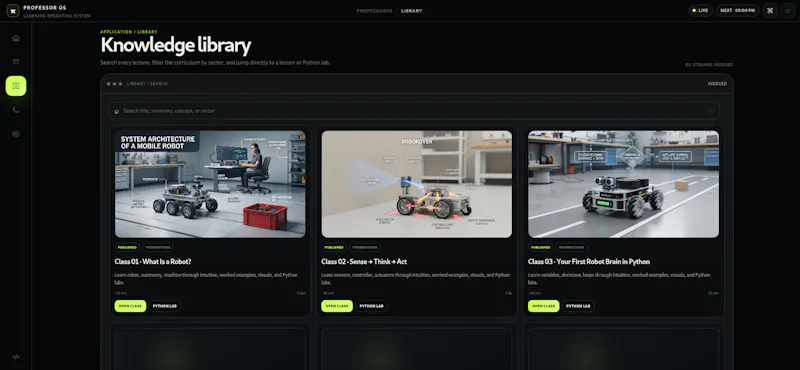Select the active Library sidebar icon
800x370 pixels.
[16, 86]
